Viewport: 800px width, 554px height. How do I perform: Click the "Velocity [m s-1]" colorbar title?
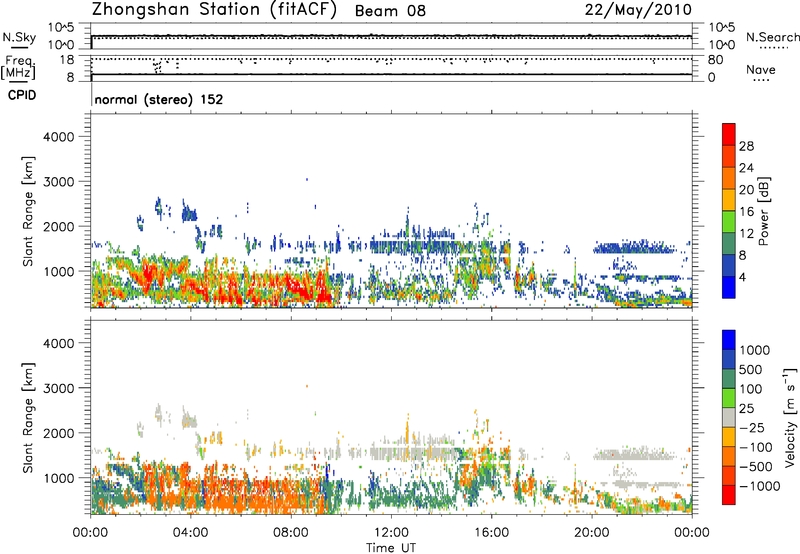coord(791,417)
